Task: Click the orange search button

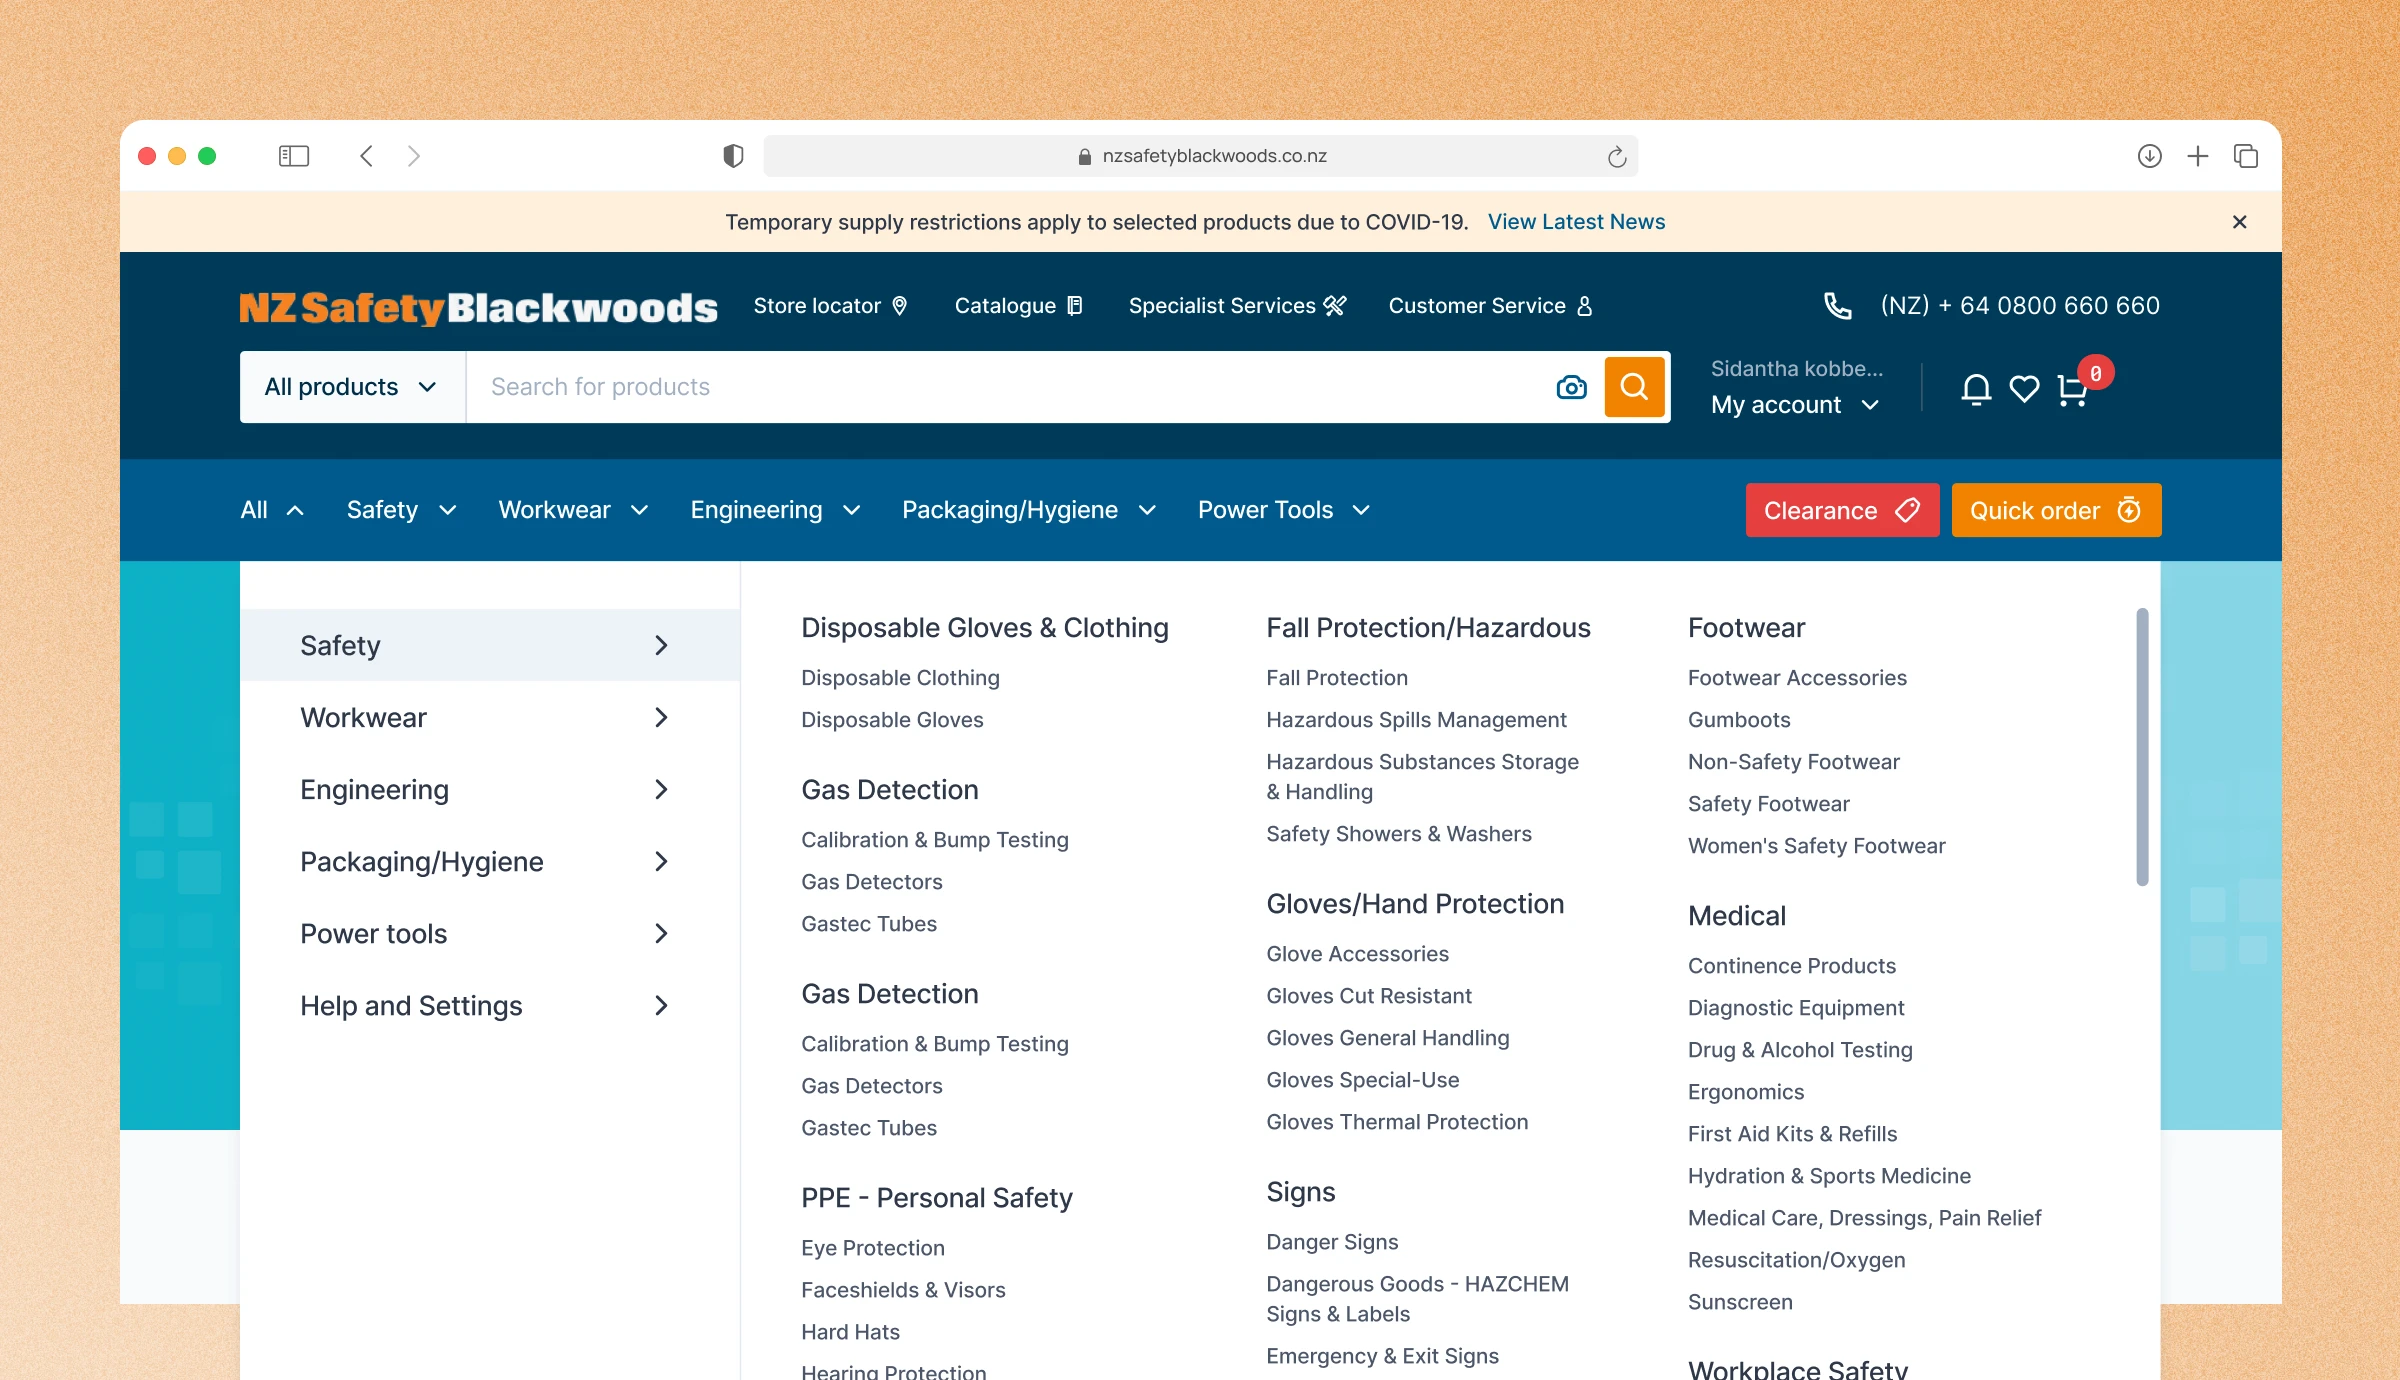Action: coord(1634,387)
